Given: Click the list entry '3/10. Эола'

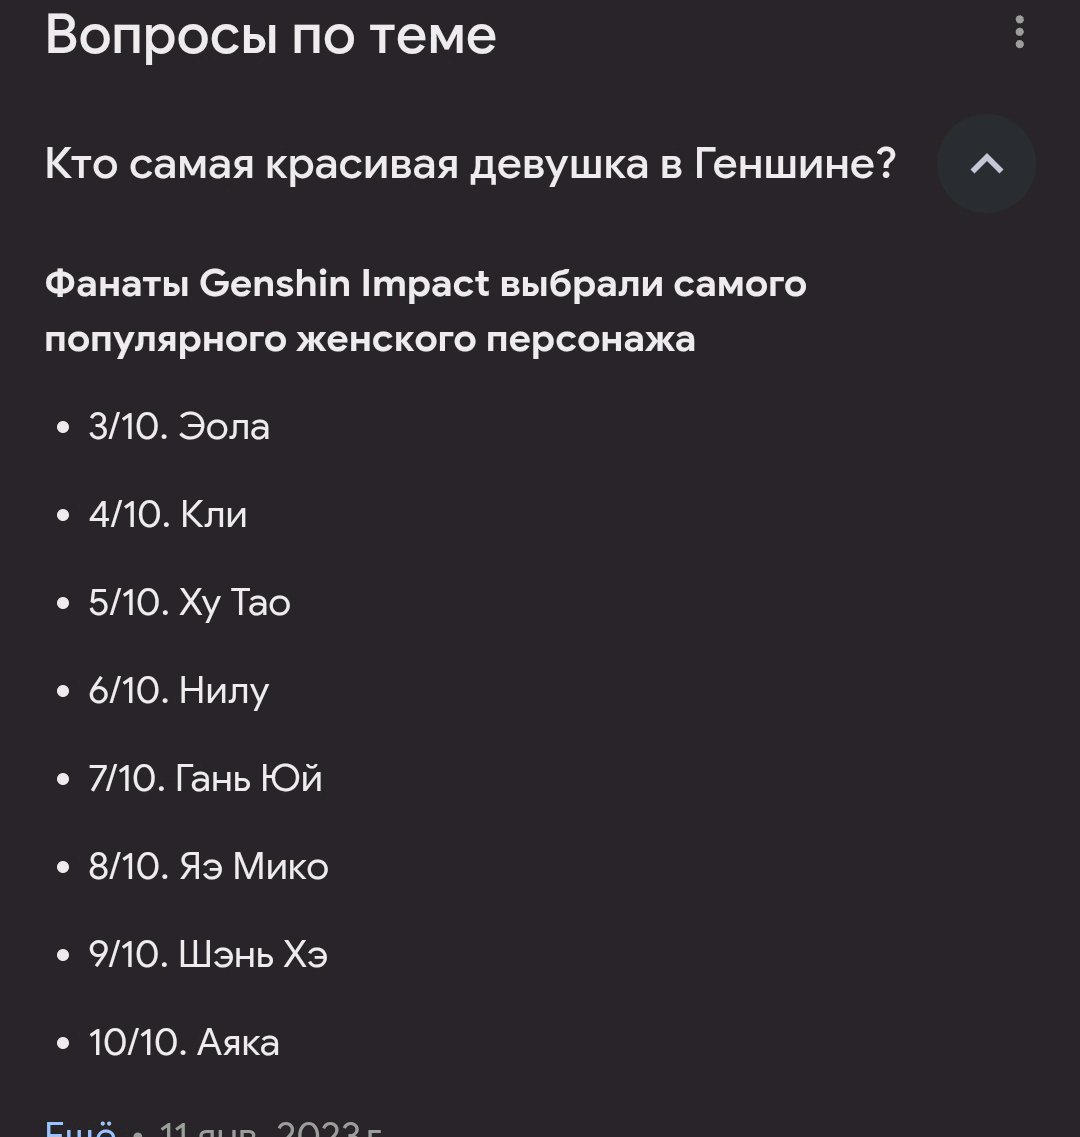Looking at the screenshot, I should (x=179, y=426).
